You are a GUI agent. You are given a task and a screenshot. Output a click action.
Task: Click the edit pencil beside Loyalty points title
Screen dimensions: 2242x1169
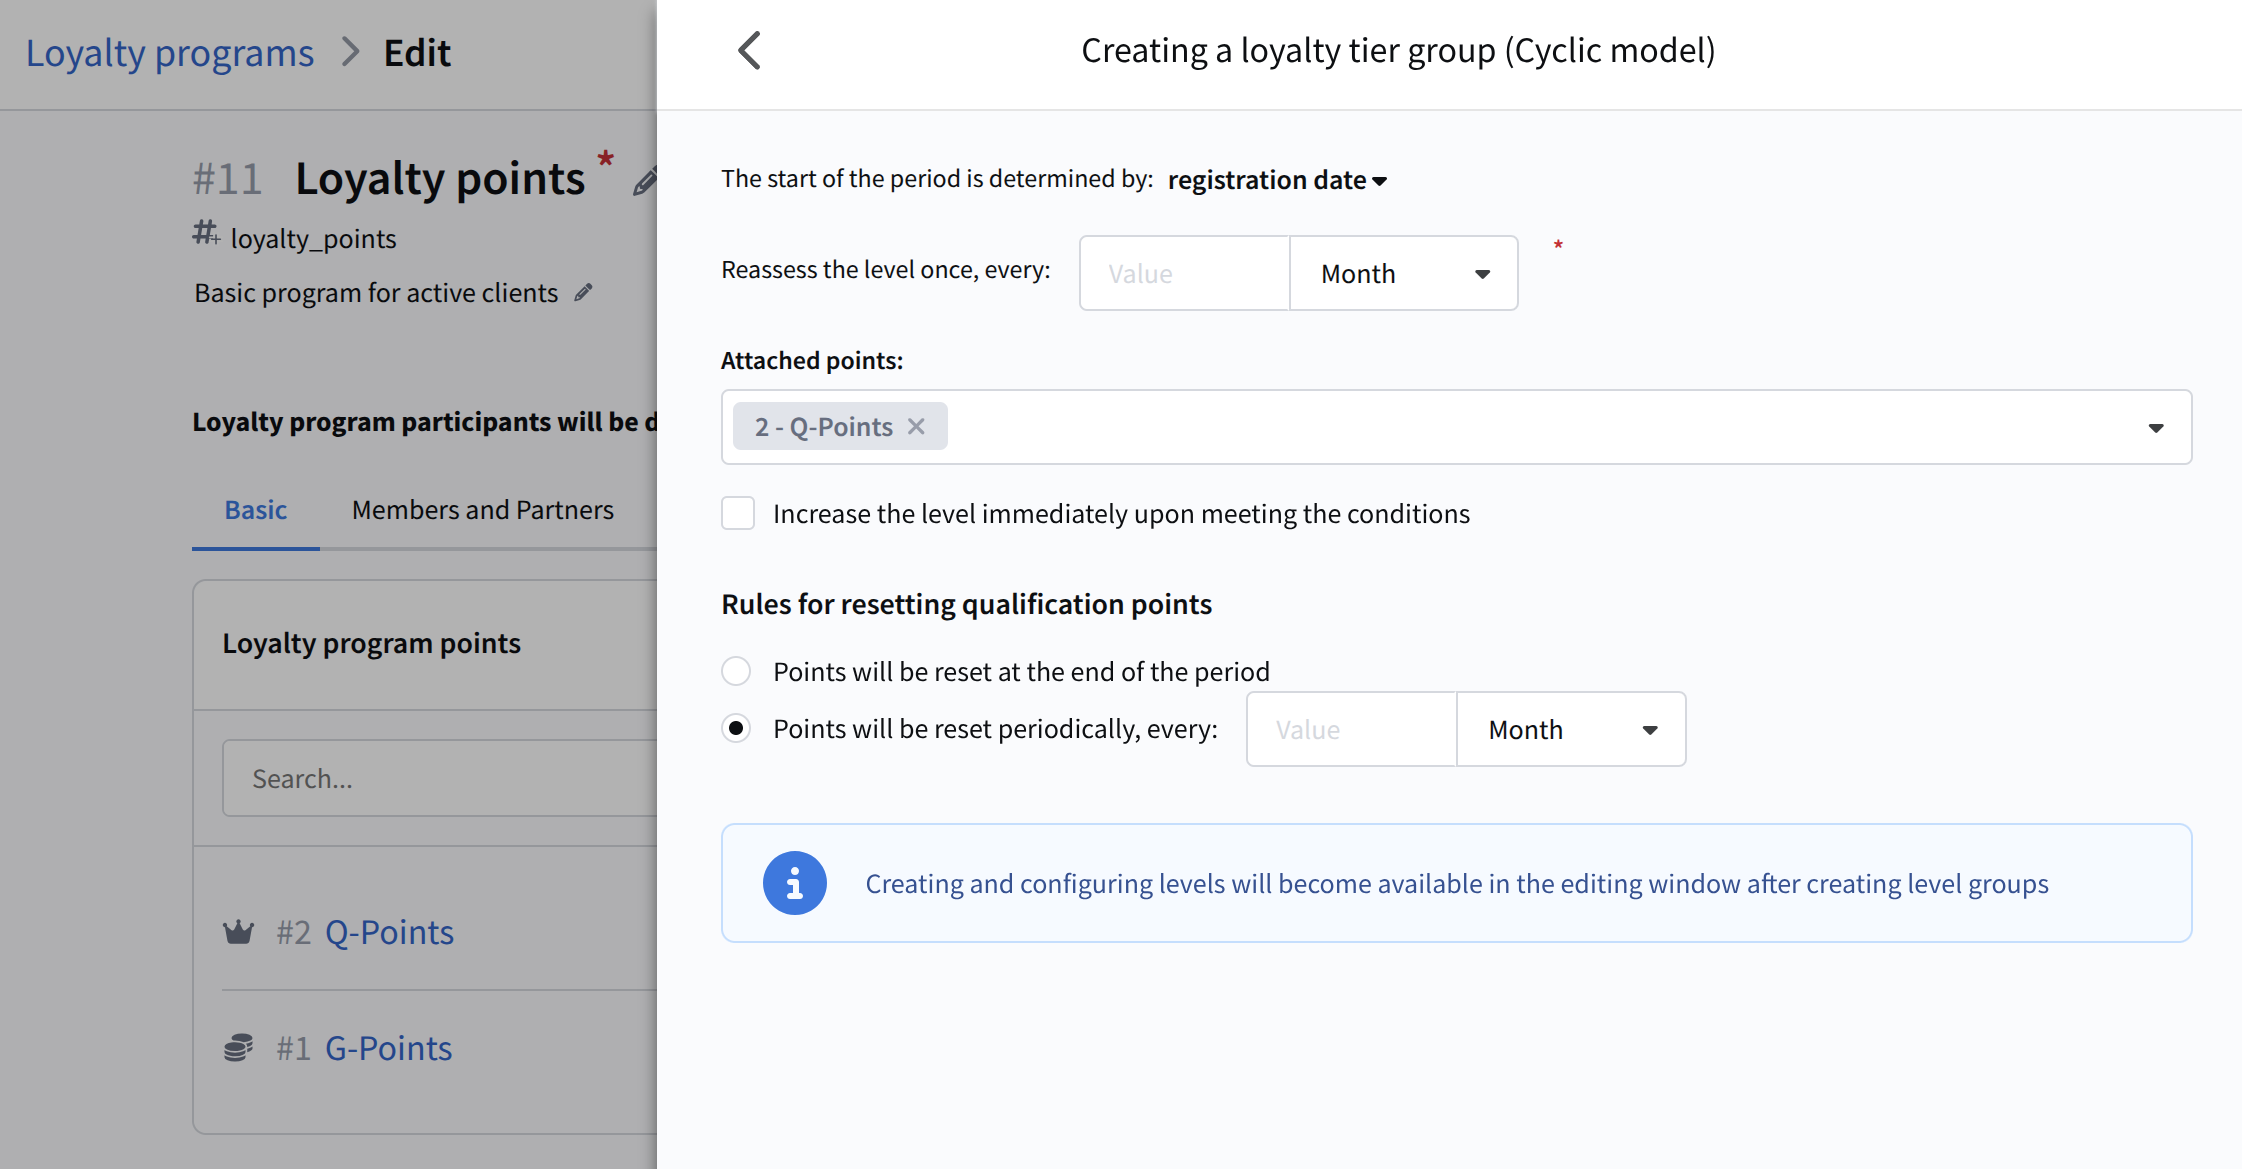pyautogui.click(x=645, y=181)
